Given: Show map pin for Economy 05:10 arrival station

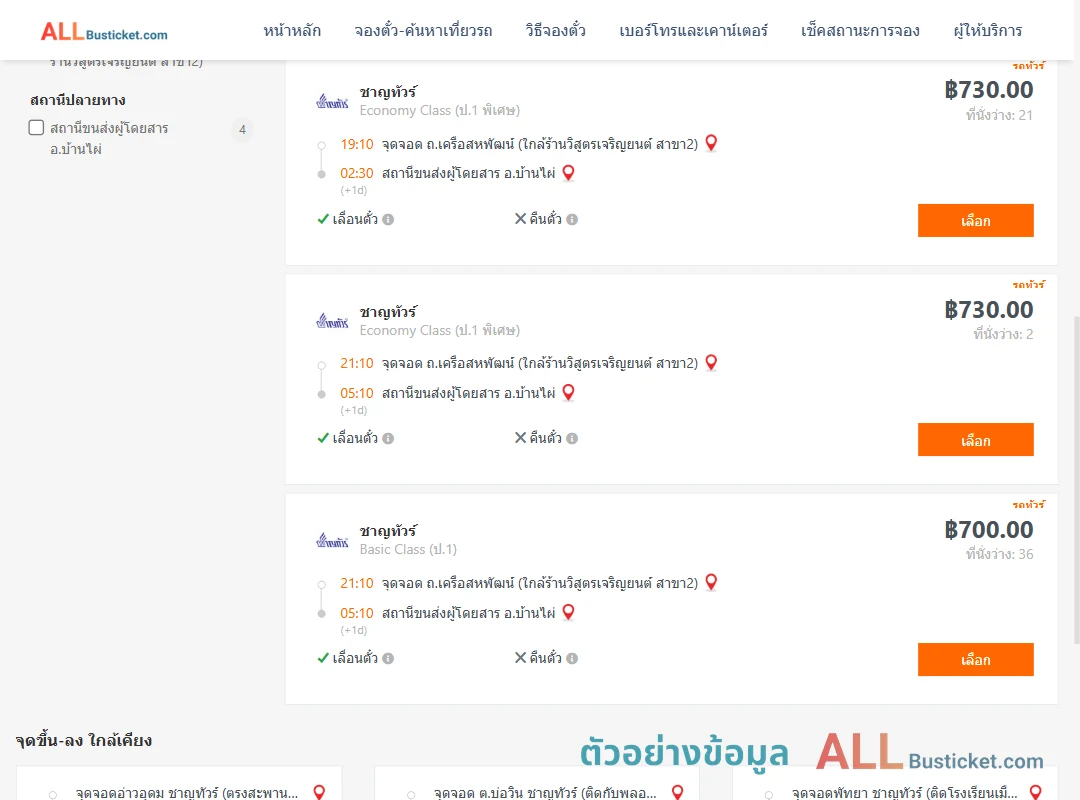Looking at the screenshot, I should [568, 393].
